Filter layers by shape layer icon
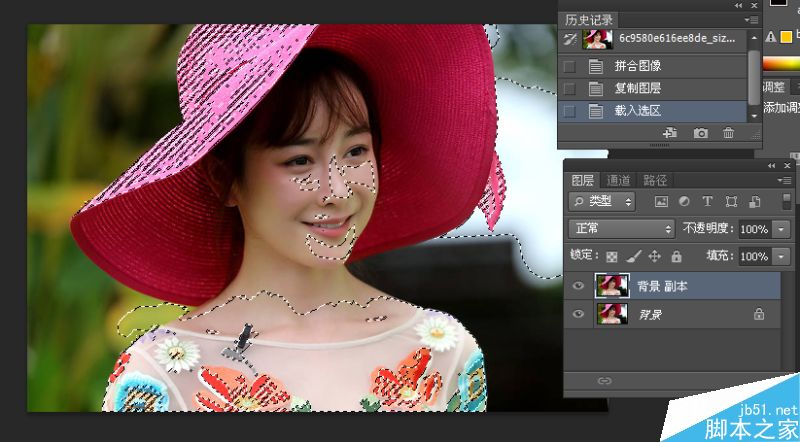 pos(731,201)
